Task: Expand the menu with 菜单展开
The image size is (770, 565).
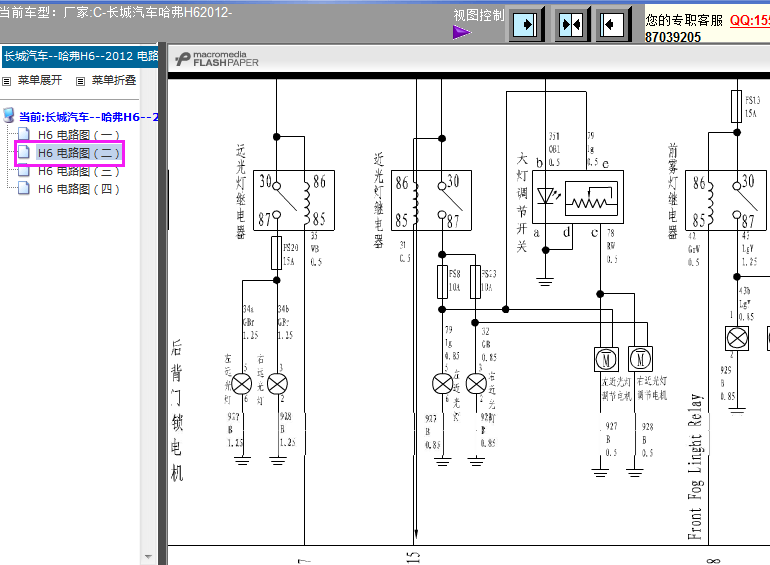Action: (x=40, y=80)
